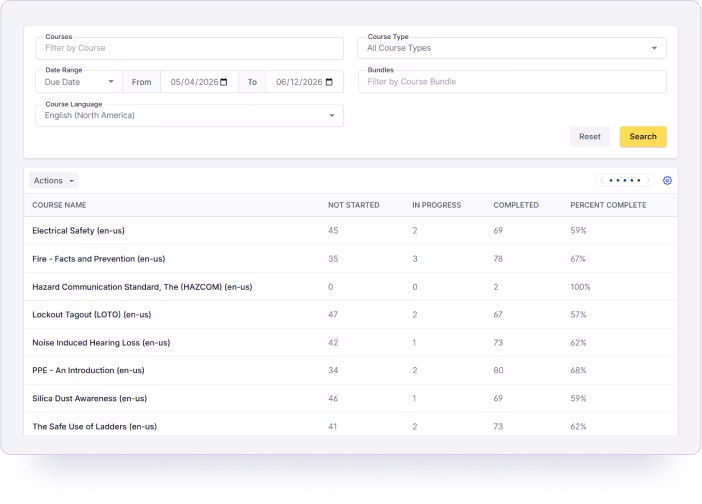Open the table settings gear icon
The width and height of the screenshot is (702, 504).
[667, 180]
